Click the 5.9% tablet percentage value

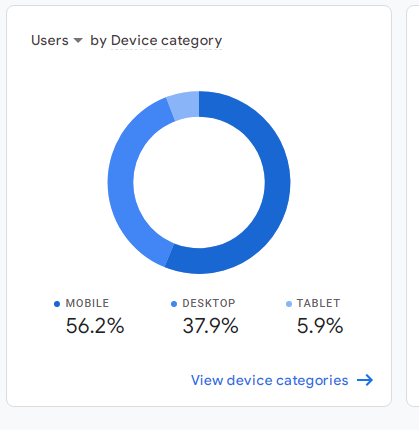pyautogui.click(x=320, y=326)
